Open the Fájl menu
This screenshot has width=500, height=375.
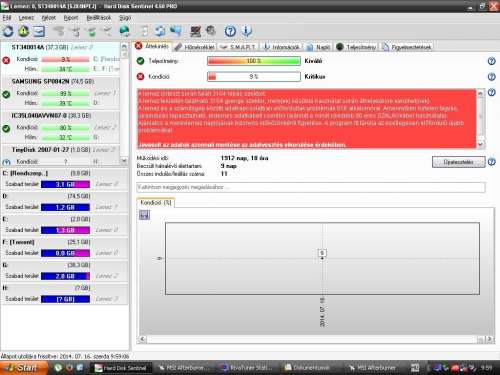7,18
